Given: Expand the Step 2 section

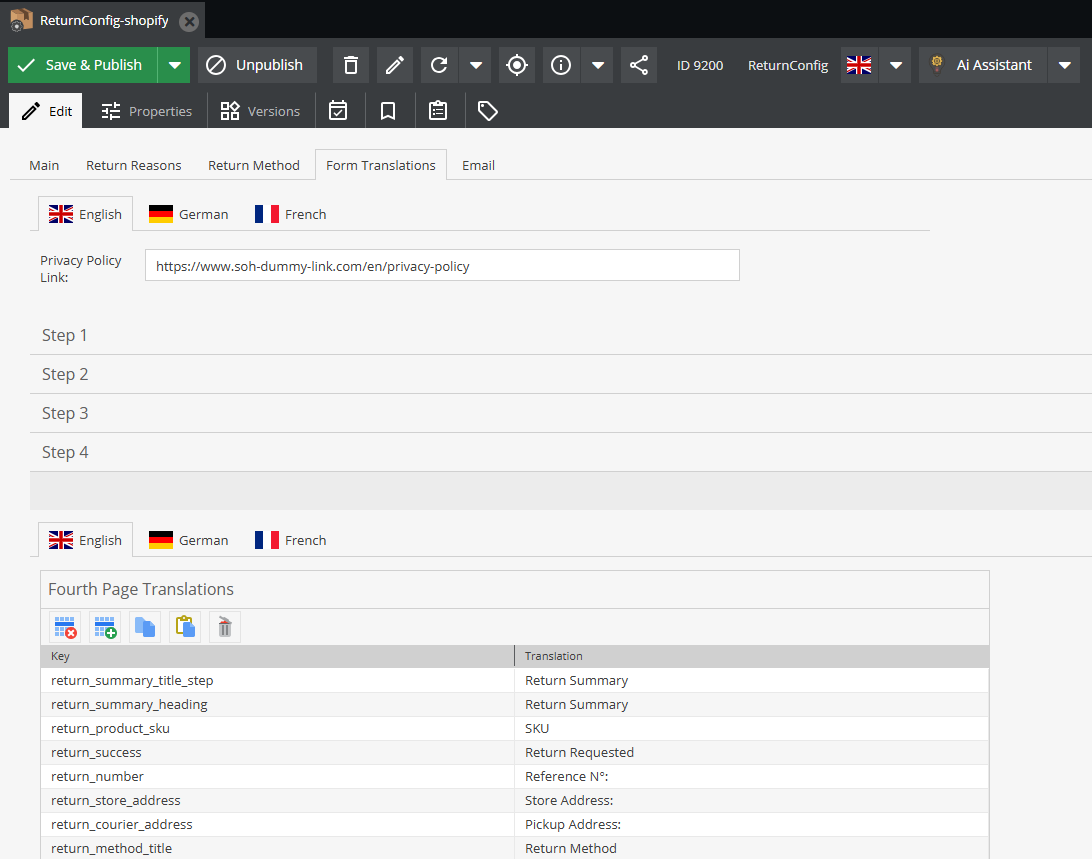Looking at the screenshot, I should pos(65,374).
